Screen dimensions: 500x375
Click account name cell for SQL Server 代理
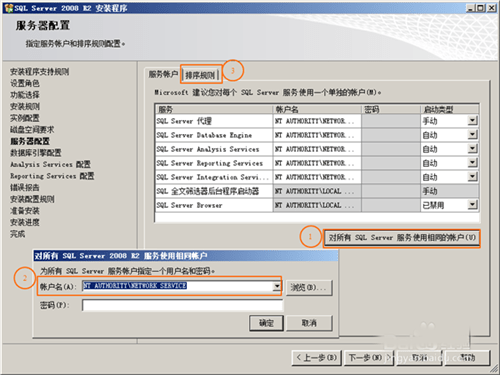point(317,121)
